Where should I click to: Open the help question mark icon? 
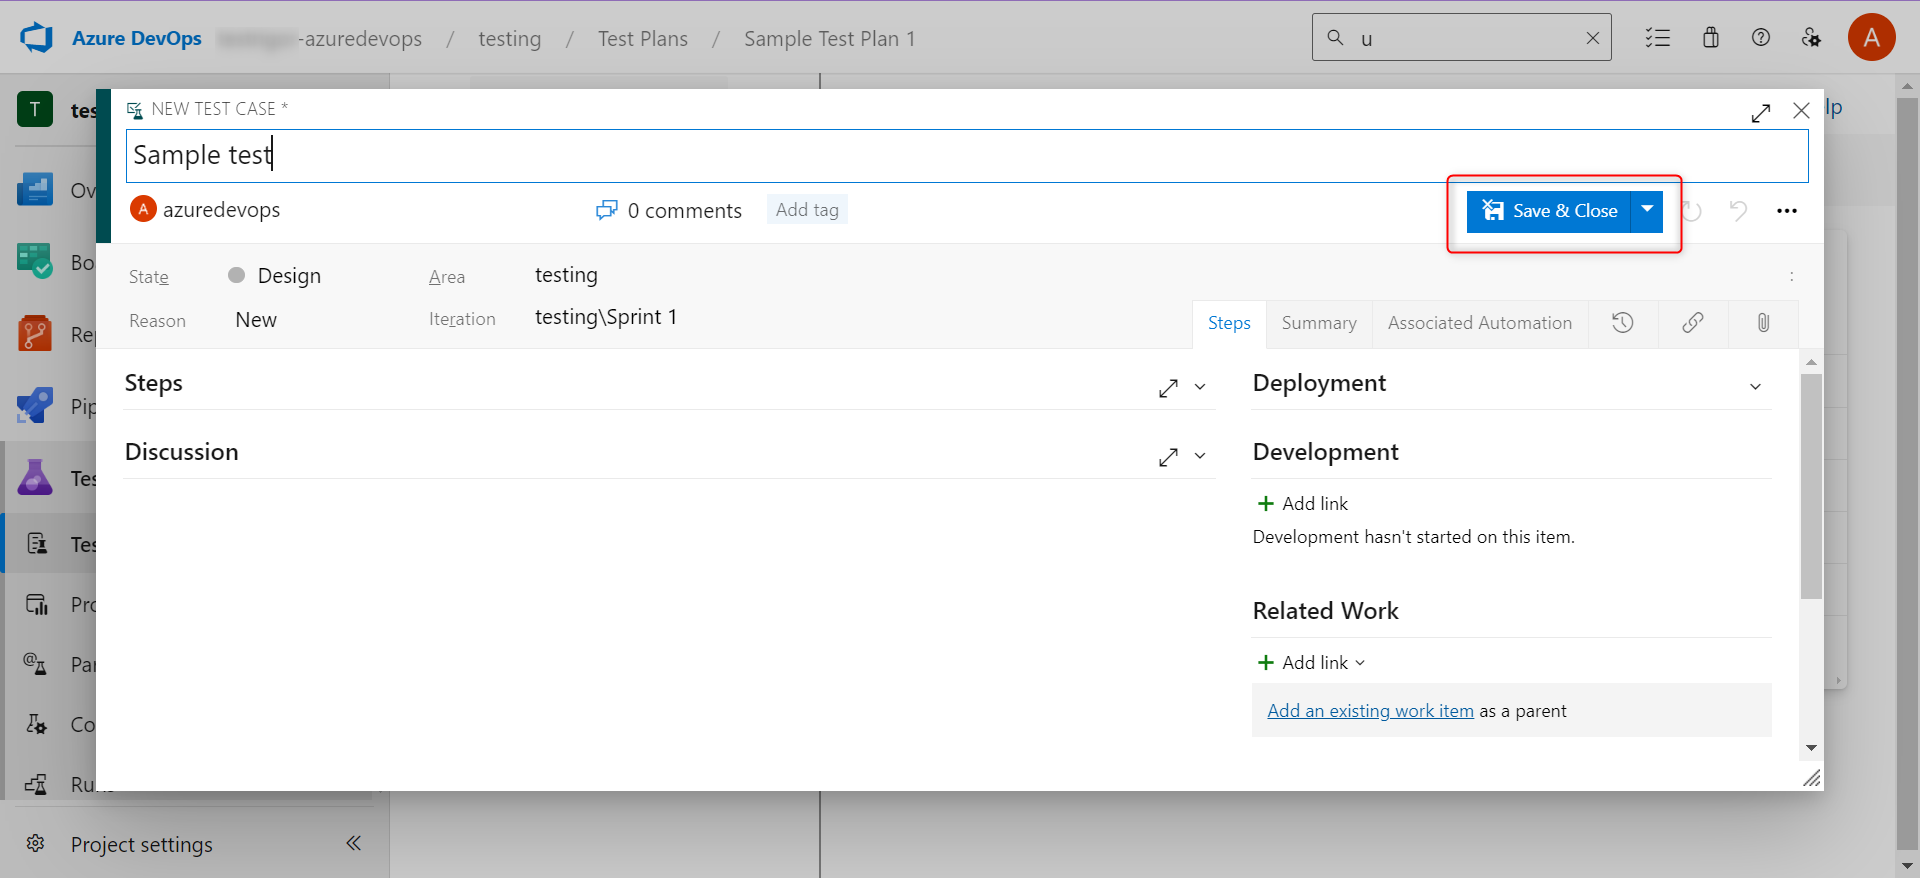tap(1760, 38)
